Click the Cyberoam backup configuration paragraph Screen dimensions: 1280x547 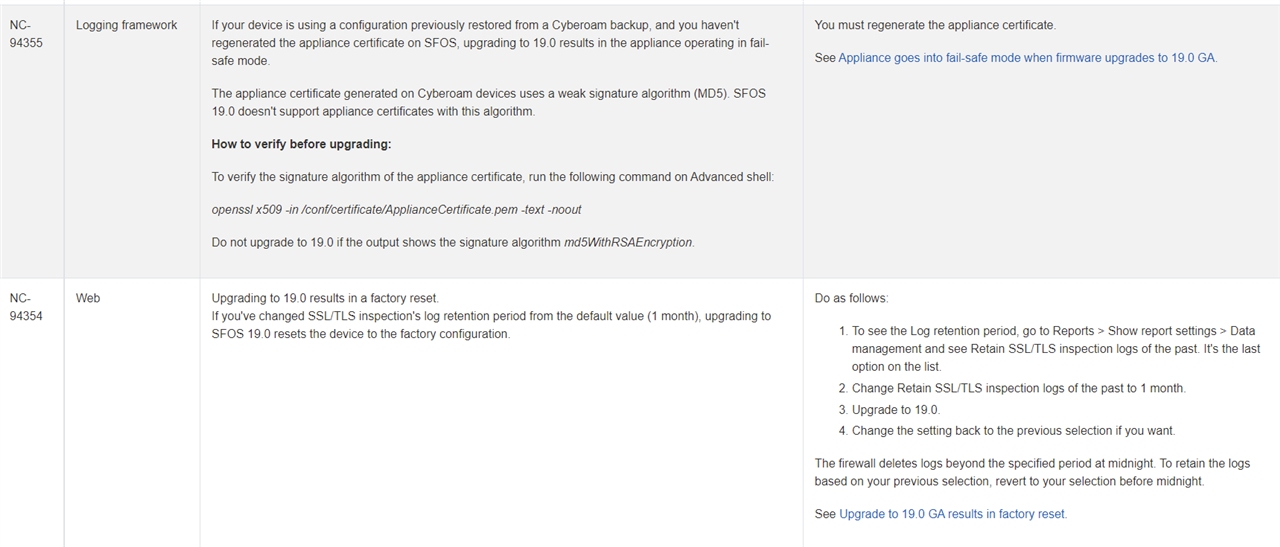[490, 42]
